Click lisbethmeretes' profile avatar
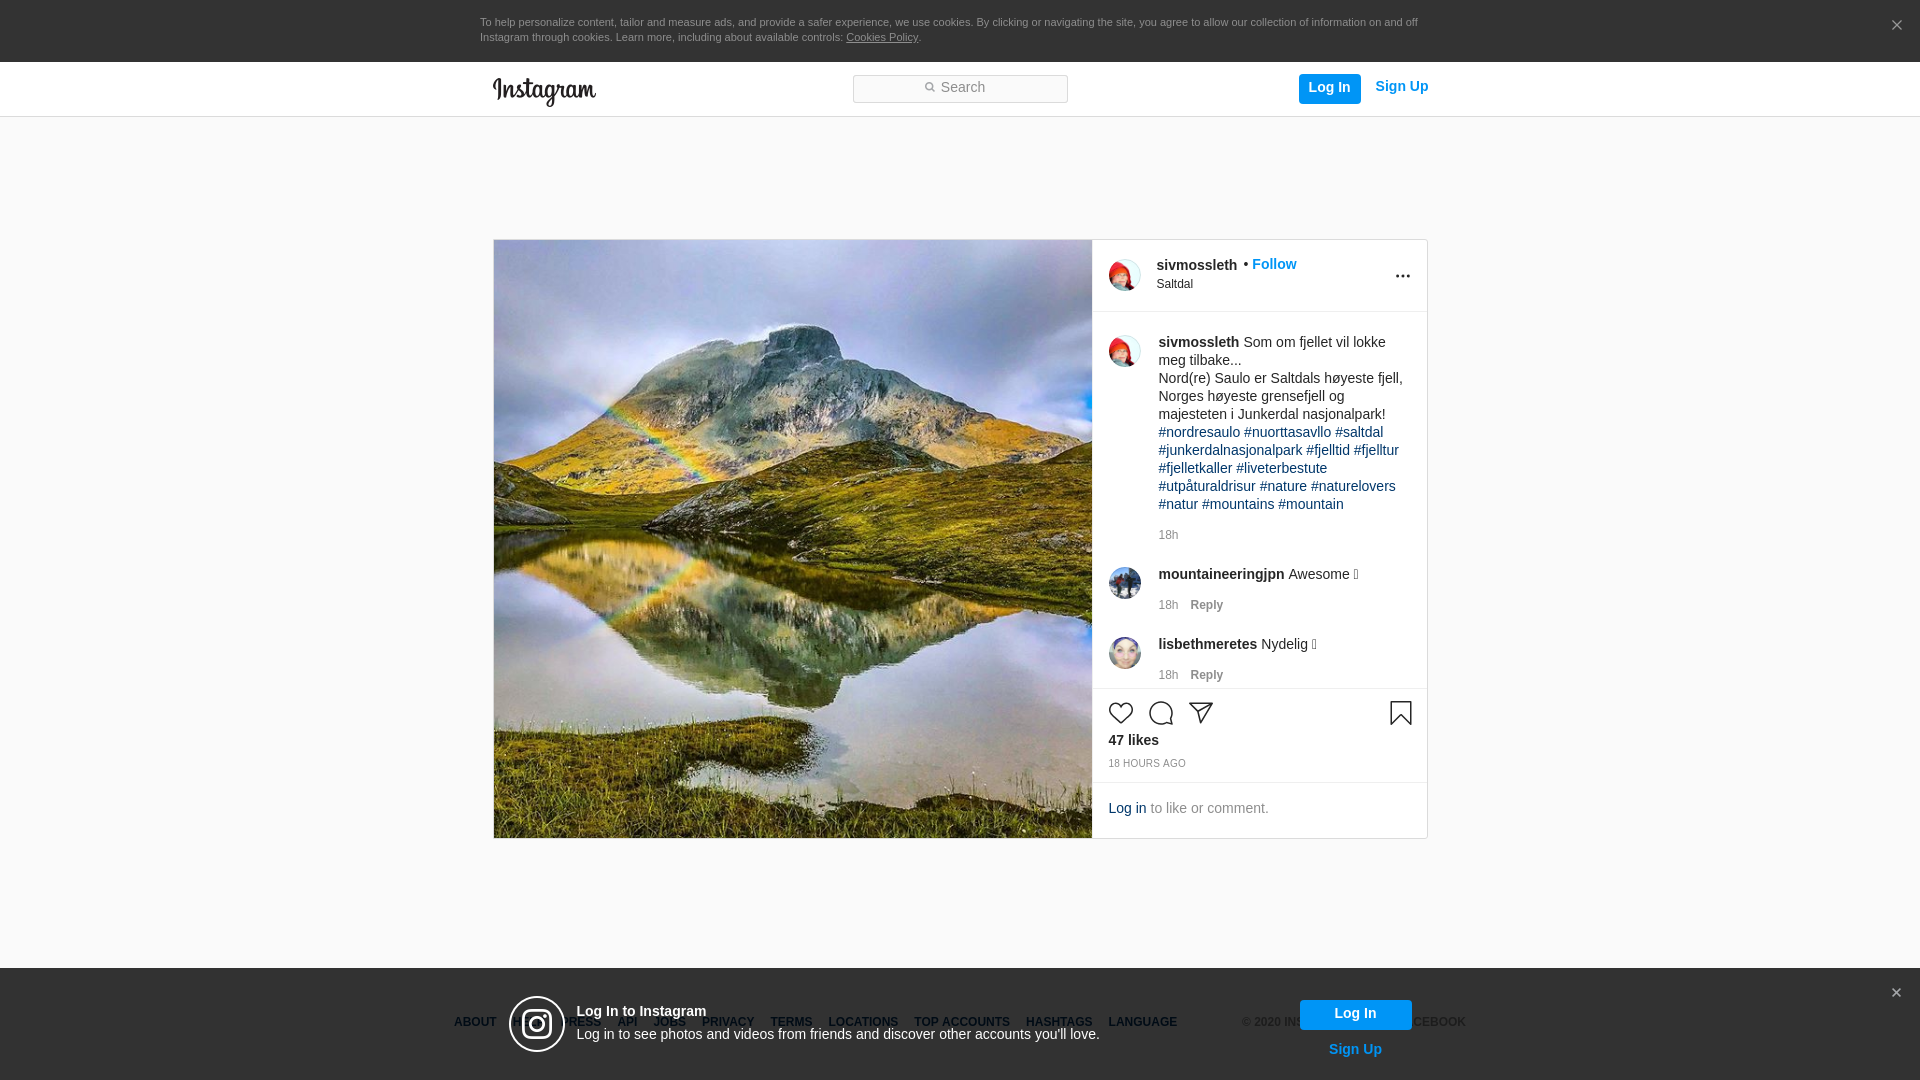 [1124, 653]
